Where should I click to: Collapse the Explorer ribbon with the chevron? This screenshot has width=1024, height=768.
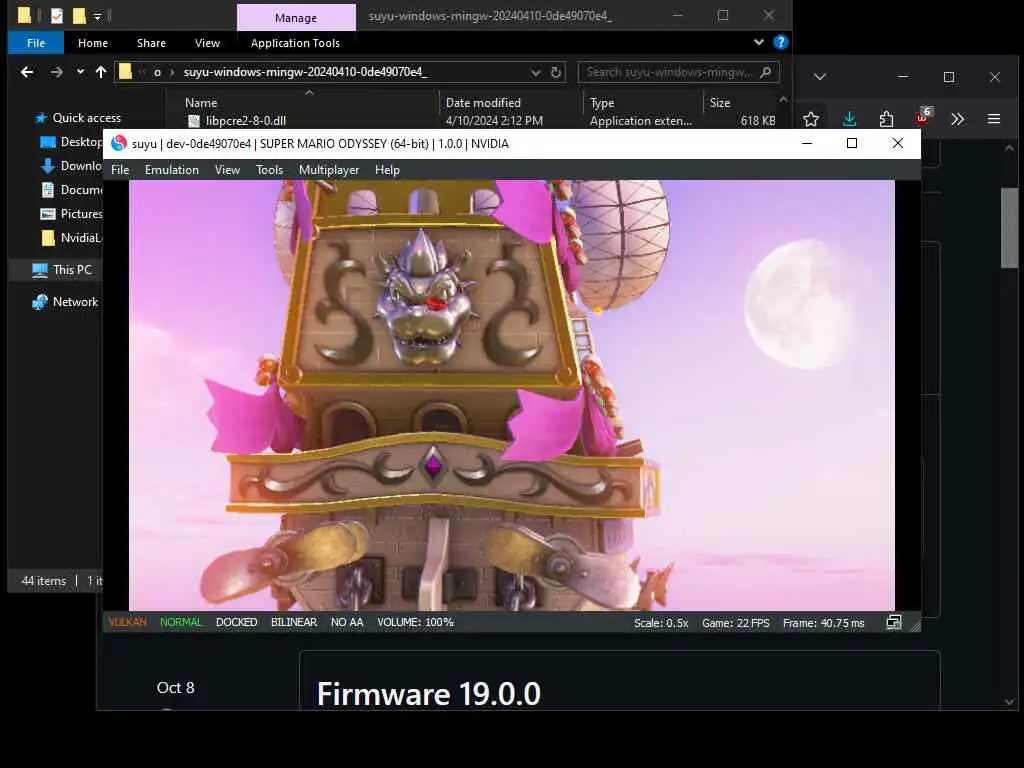759,42
